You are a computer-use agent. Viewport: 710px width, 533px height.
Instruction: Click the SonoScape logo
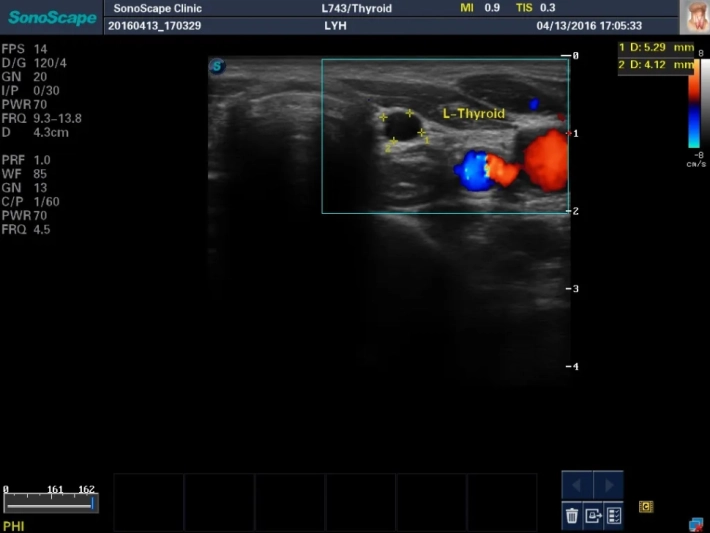(51, 17)
